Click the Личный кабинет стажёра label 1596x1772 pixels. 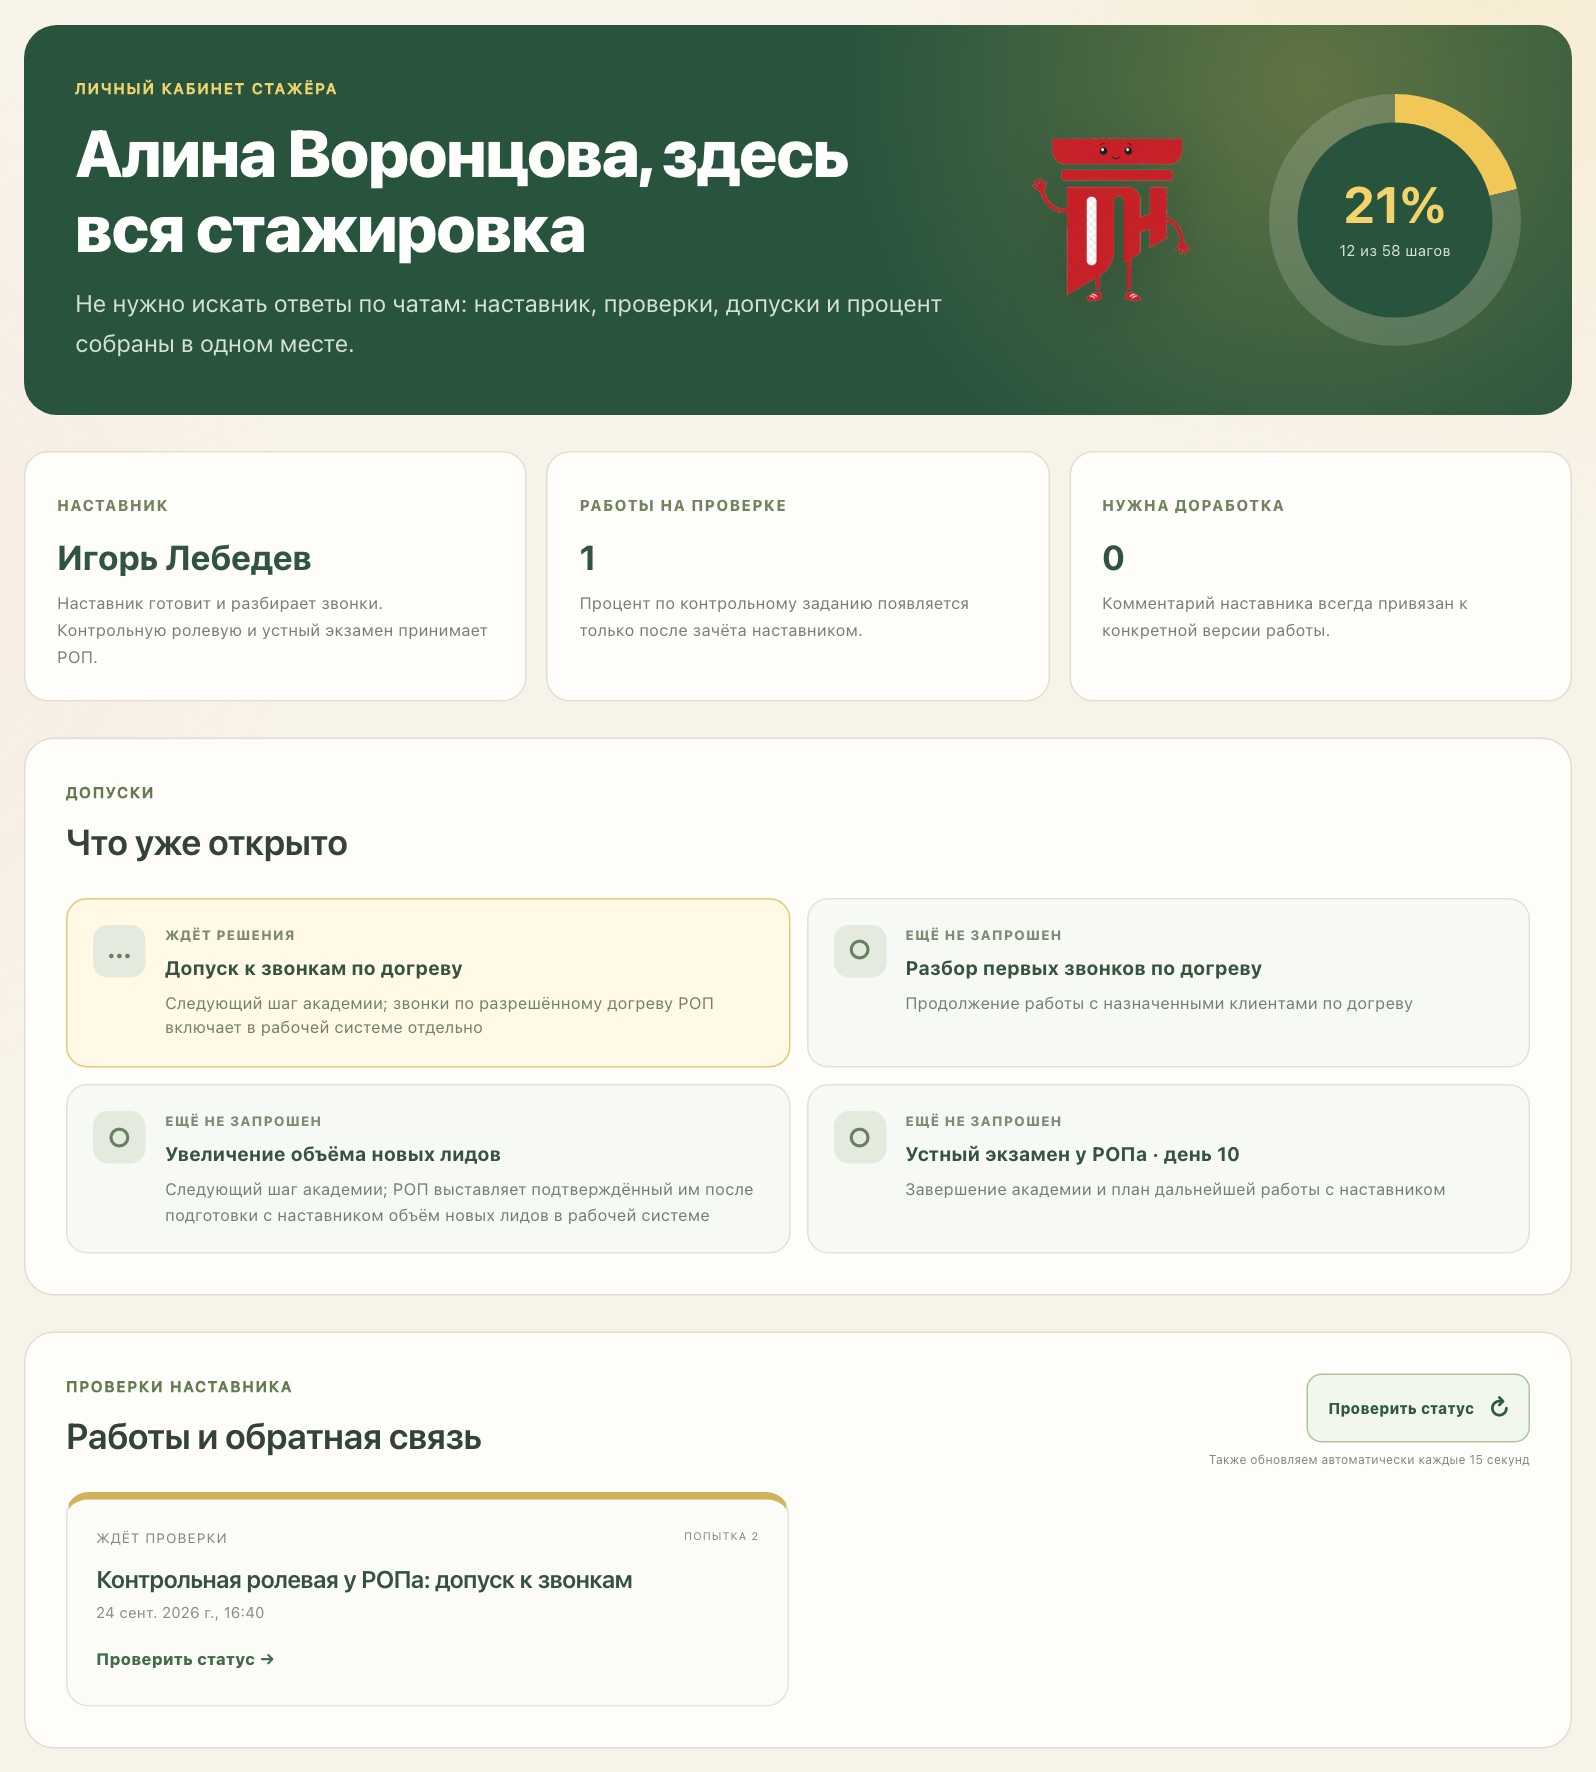pyautogui.click(x=206, y=89)
